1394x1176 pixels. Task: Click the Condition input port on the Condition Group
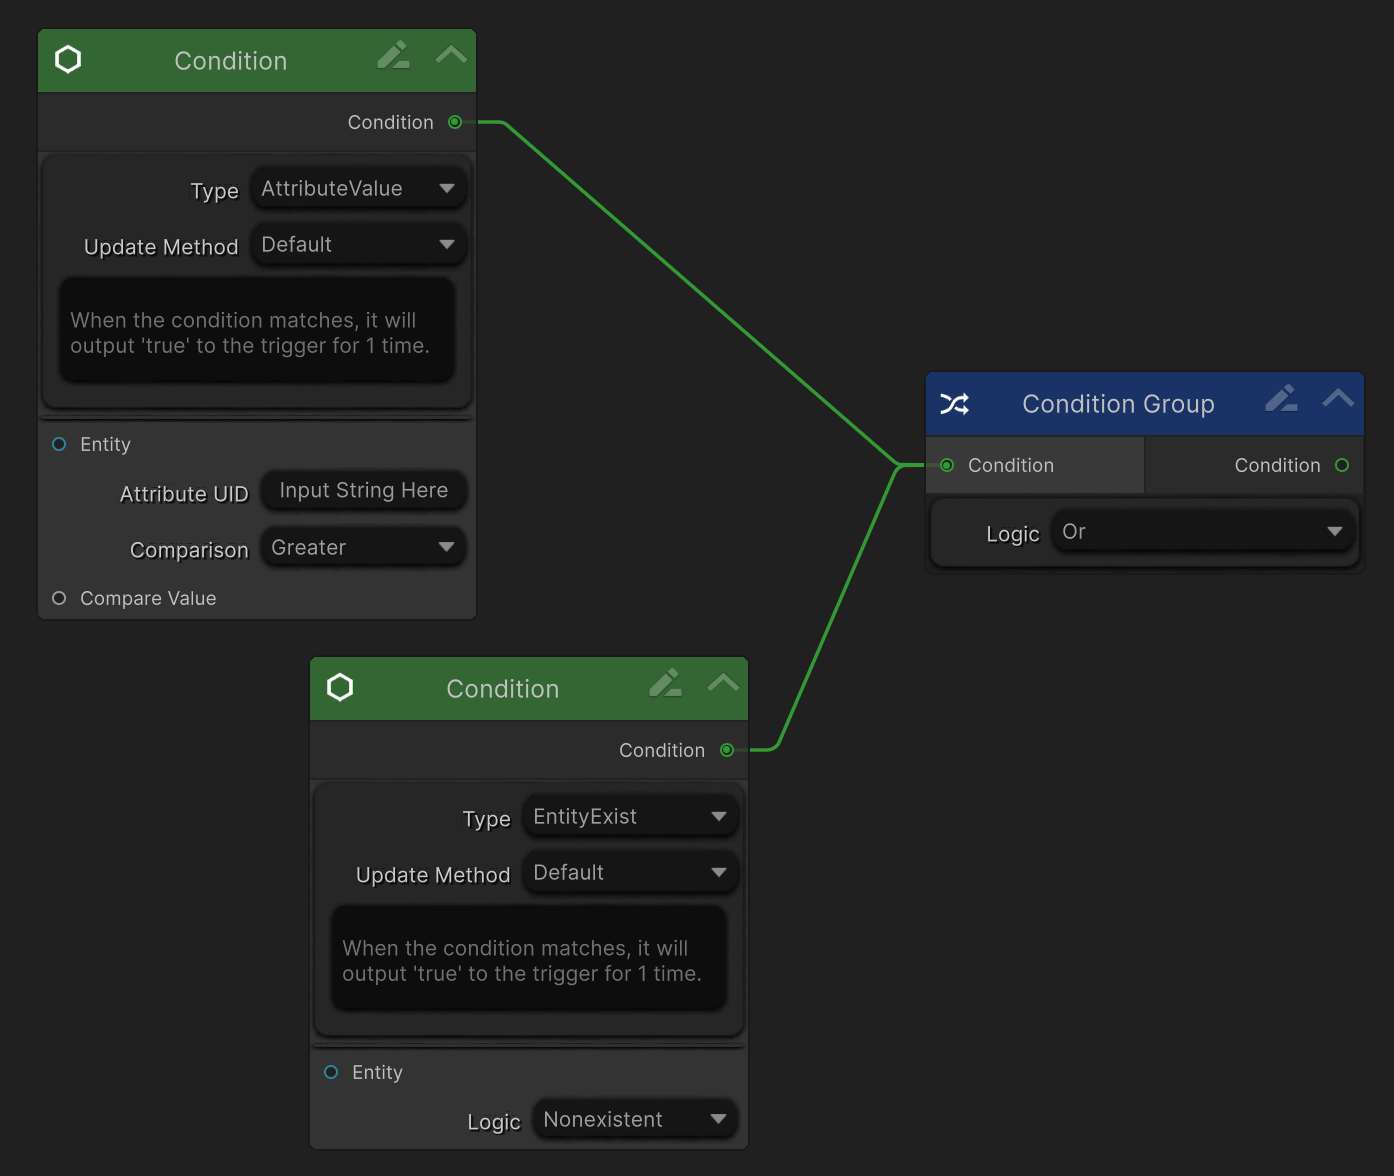(x=947, y=465)
